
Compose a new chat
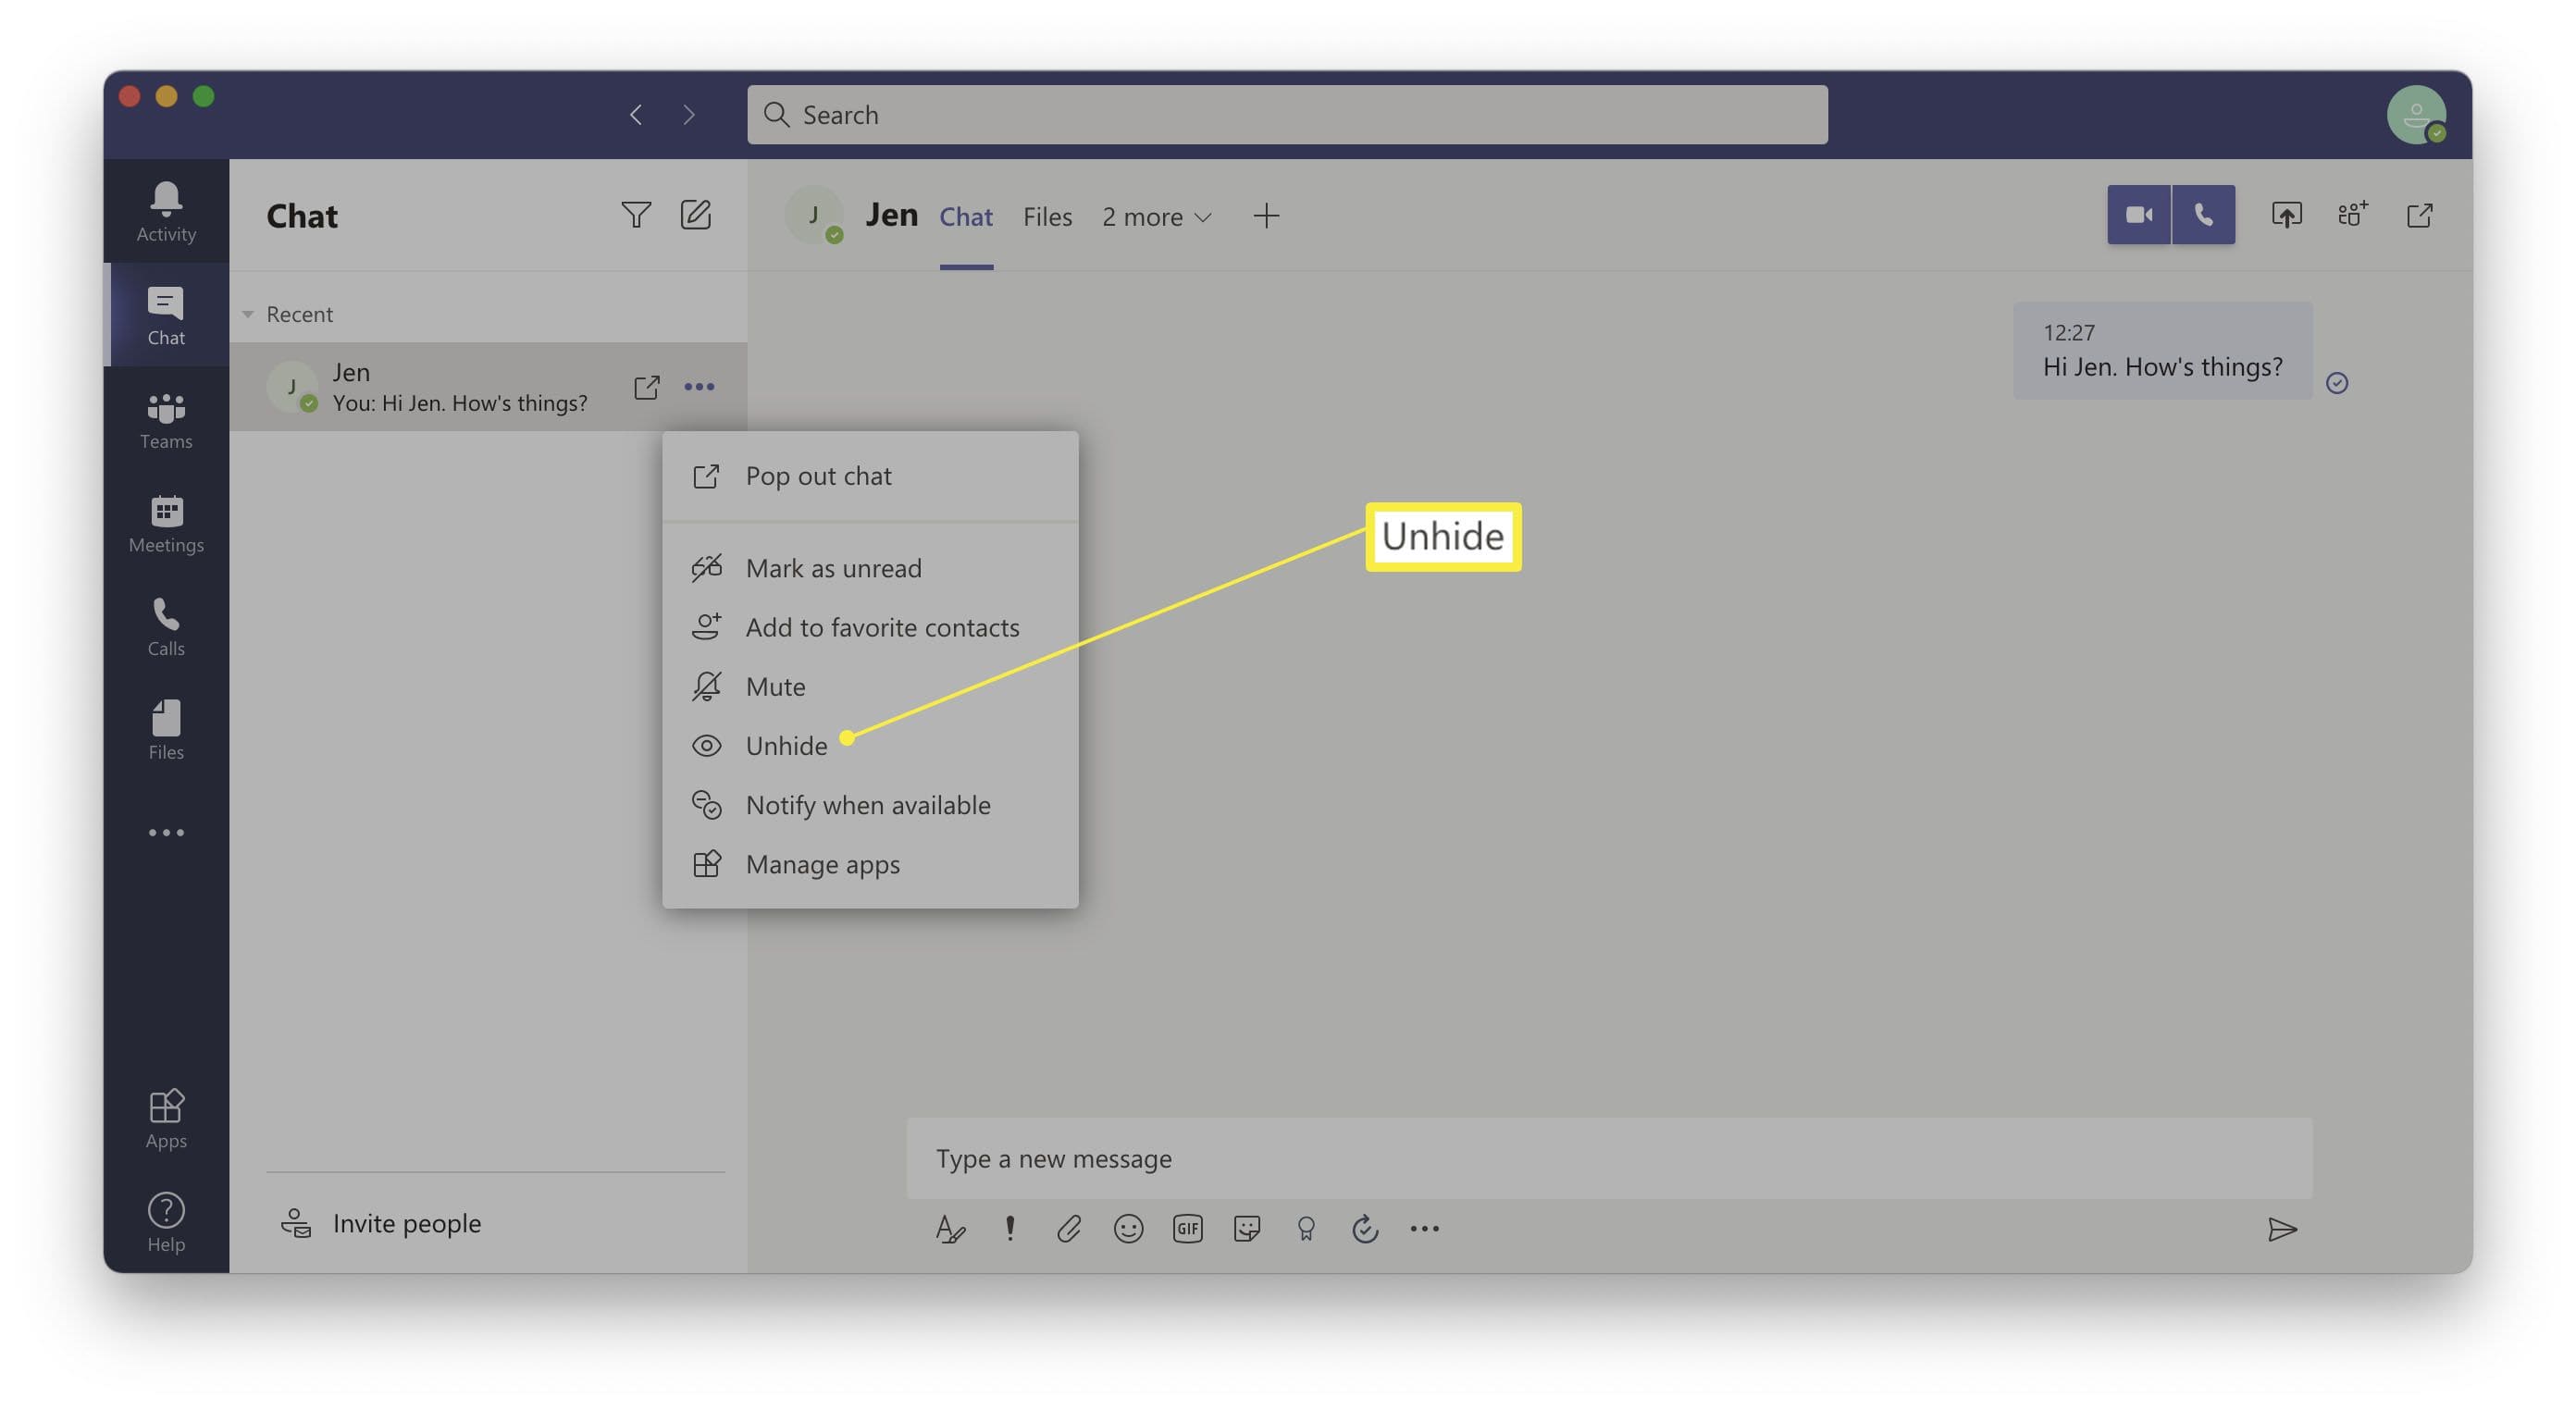click(696, 215)
